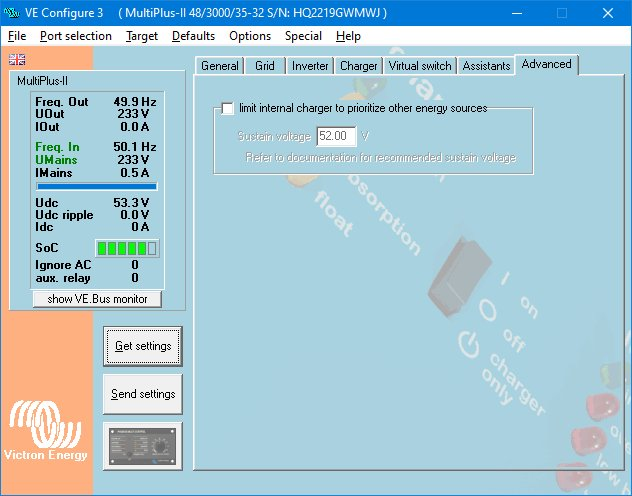Open the File menu
The image size is (632, 496).
17,36
